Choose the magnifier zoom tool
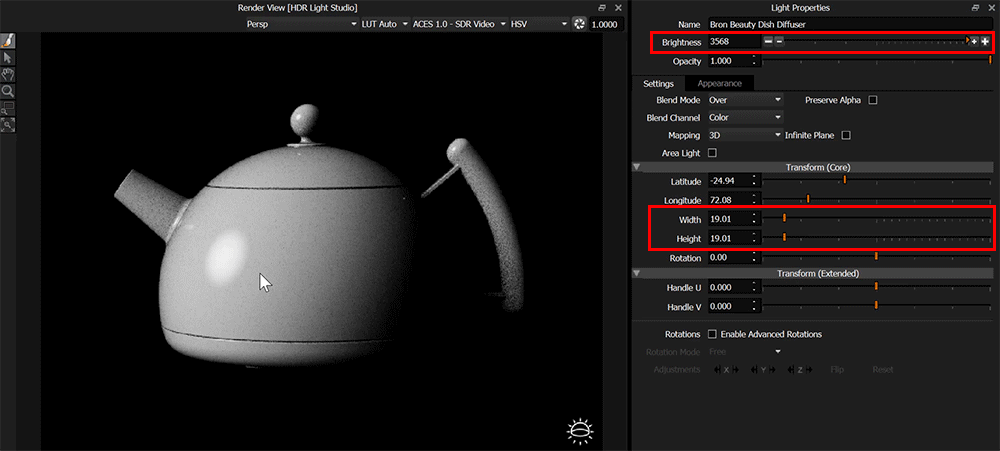This screenshot has height=451, width=1000. pos(8,91)
